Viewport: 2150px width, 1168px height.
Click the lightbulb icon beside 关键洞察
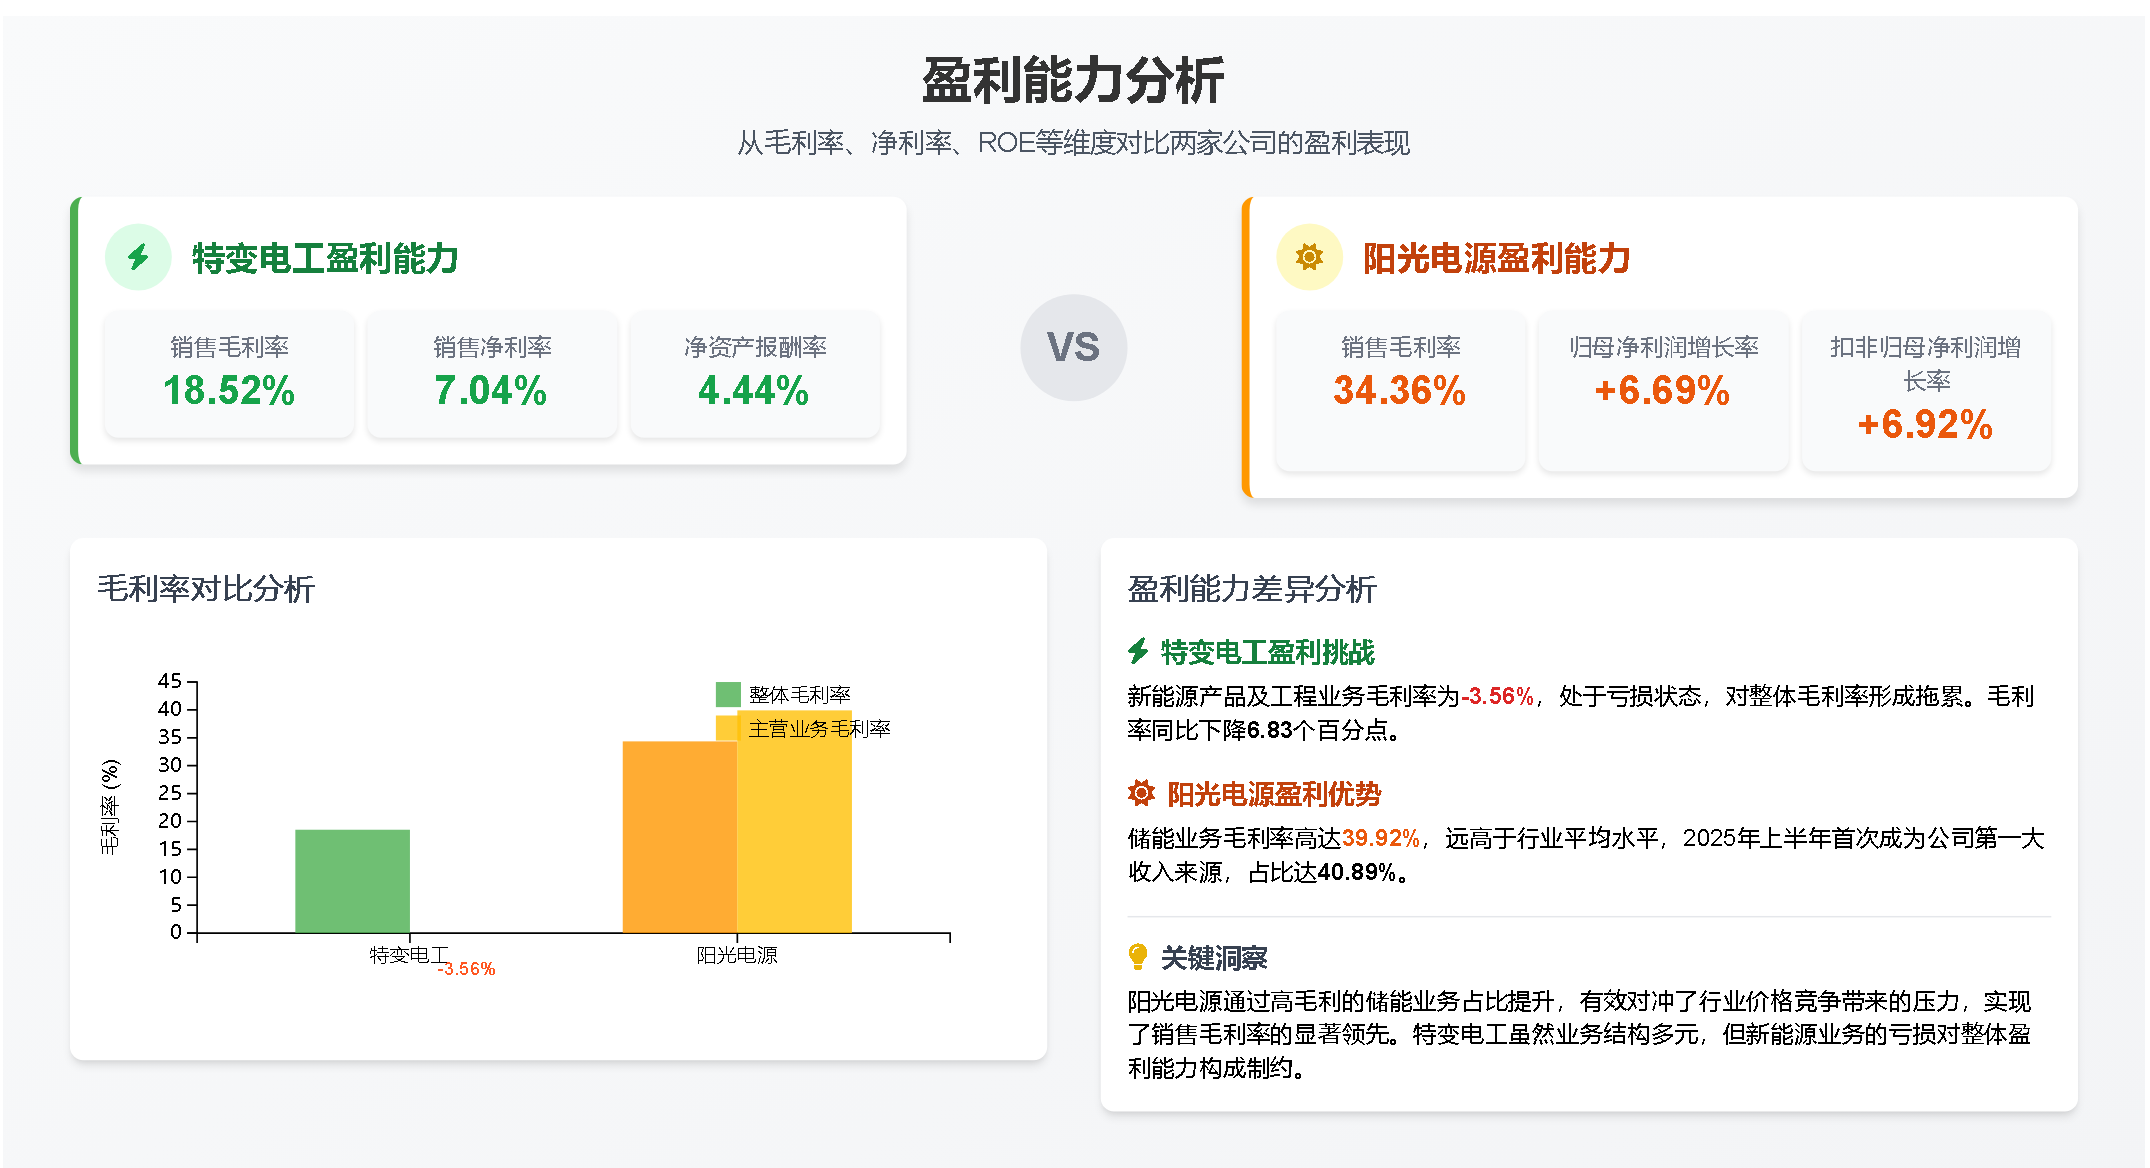tap(1138, 957)
